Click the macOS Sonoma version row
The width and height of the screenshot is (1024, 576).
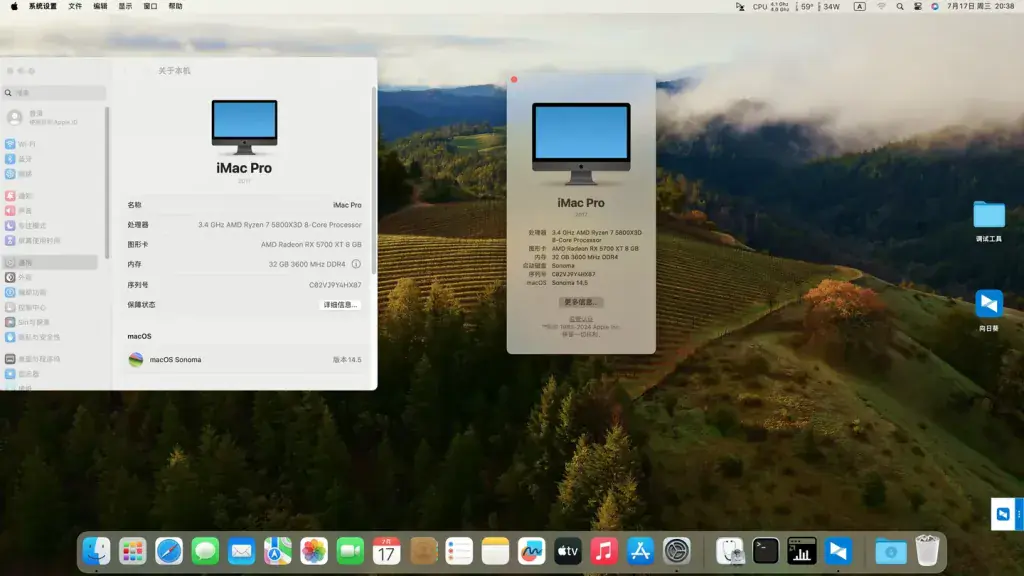point(244,360)
